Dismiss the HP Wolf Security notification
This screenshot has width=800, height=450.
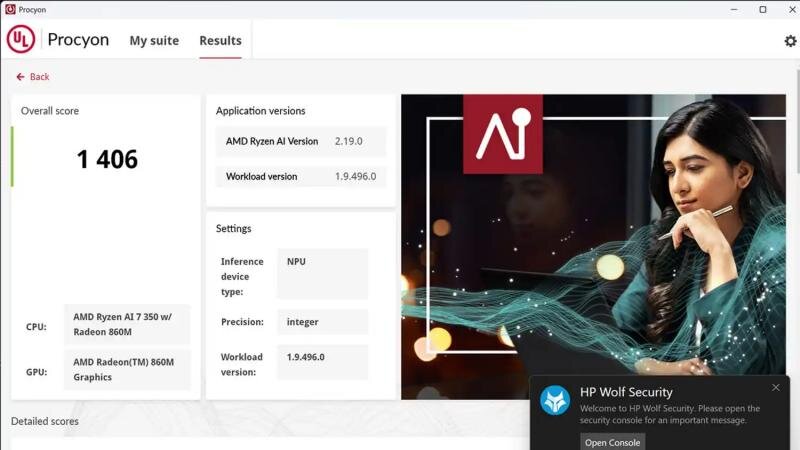click(x=776, y=388)
